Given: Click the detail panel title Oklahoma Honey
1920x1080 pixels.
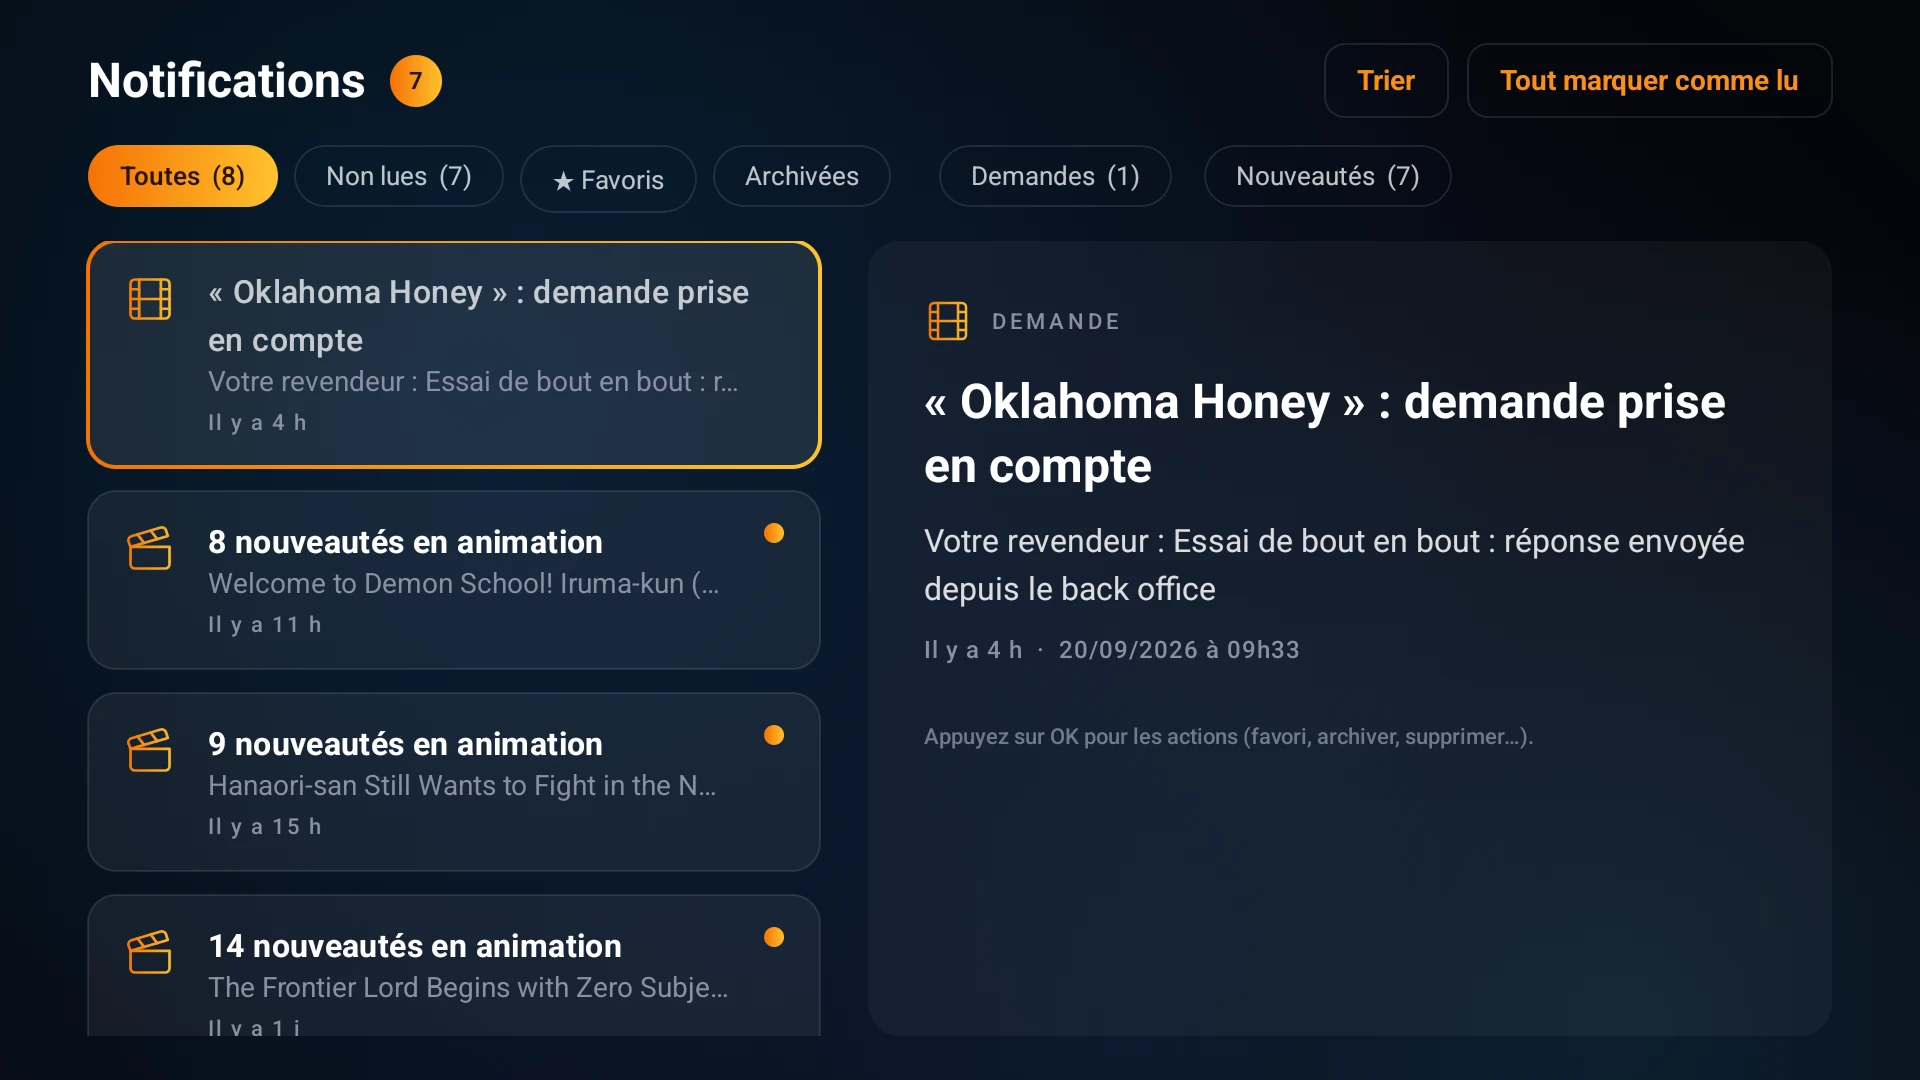Looking at the screenshot, I should click(x=1324, y=433).
